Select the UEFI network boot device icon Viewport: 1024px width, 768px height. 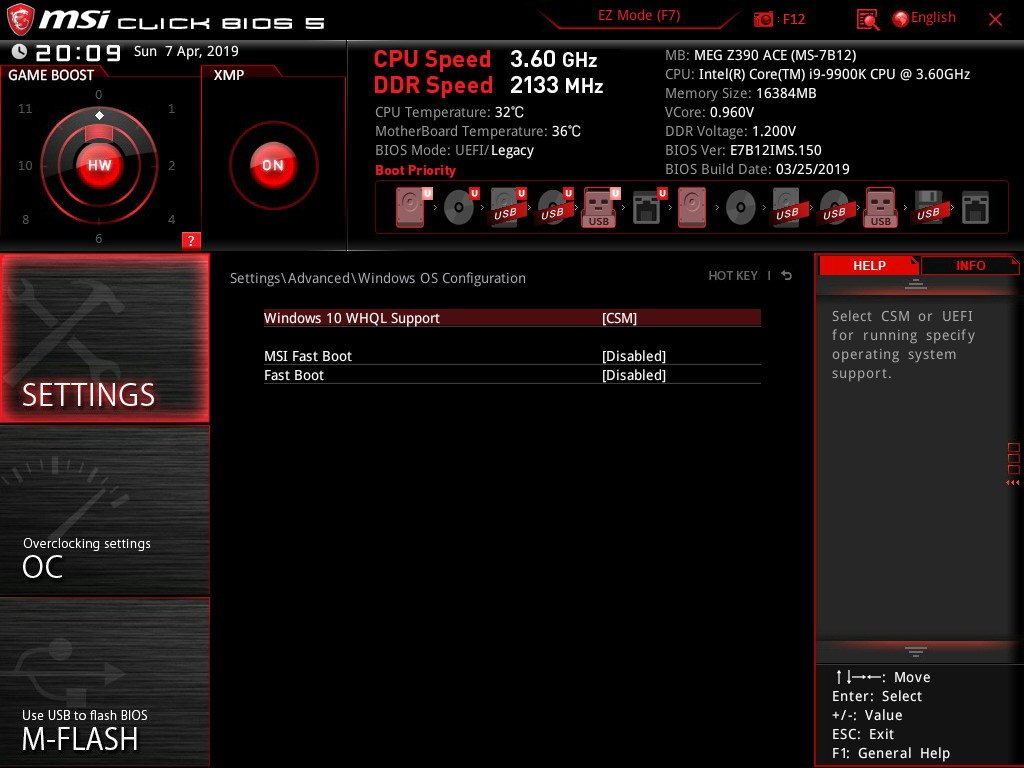[x=649, y=207]
